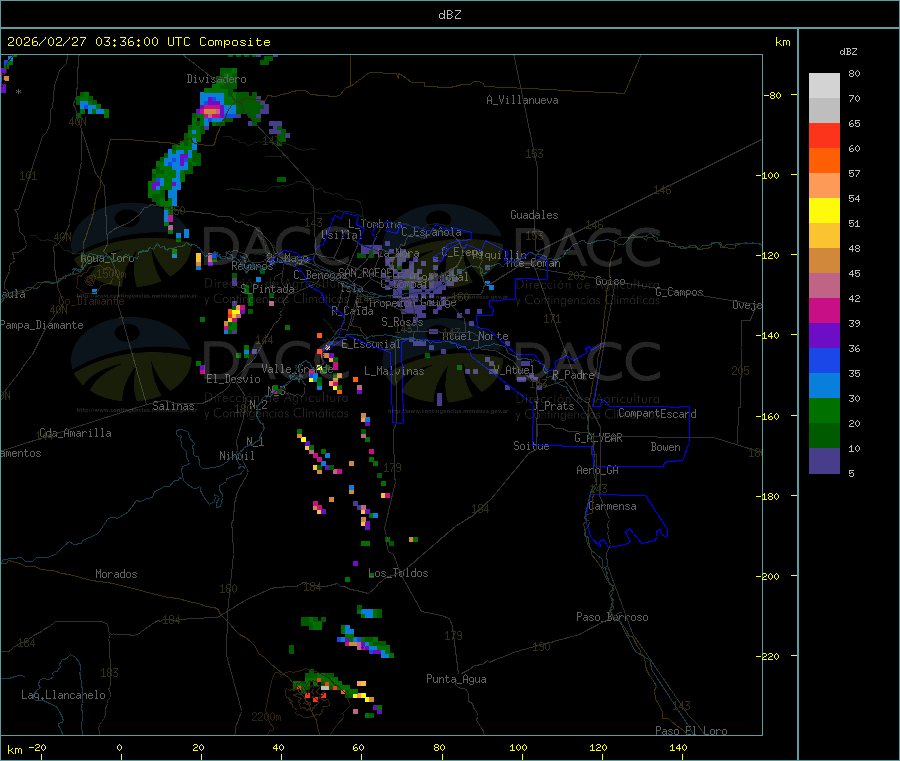The height and width of the screenshot is (761, 900).
Task: Select the Guadales map label
Action: [534, 215]
